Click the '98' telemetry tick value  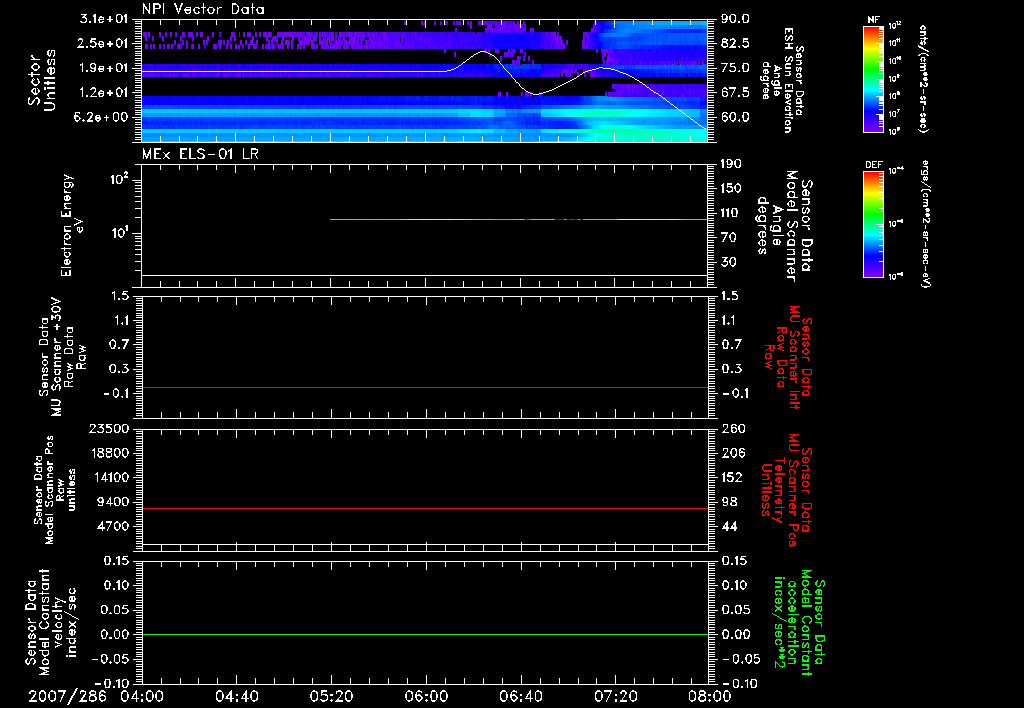728,502
